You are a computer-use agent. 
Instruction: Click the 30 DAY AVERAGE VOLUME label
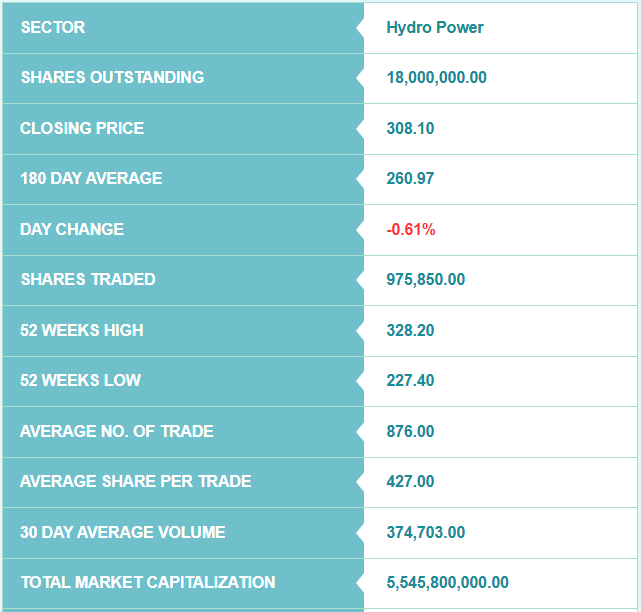pyautogui.click(x=123, y=532)
